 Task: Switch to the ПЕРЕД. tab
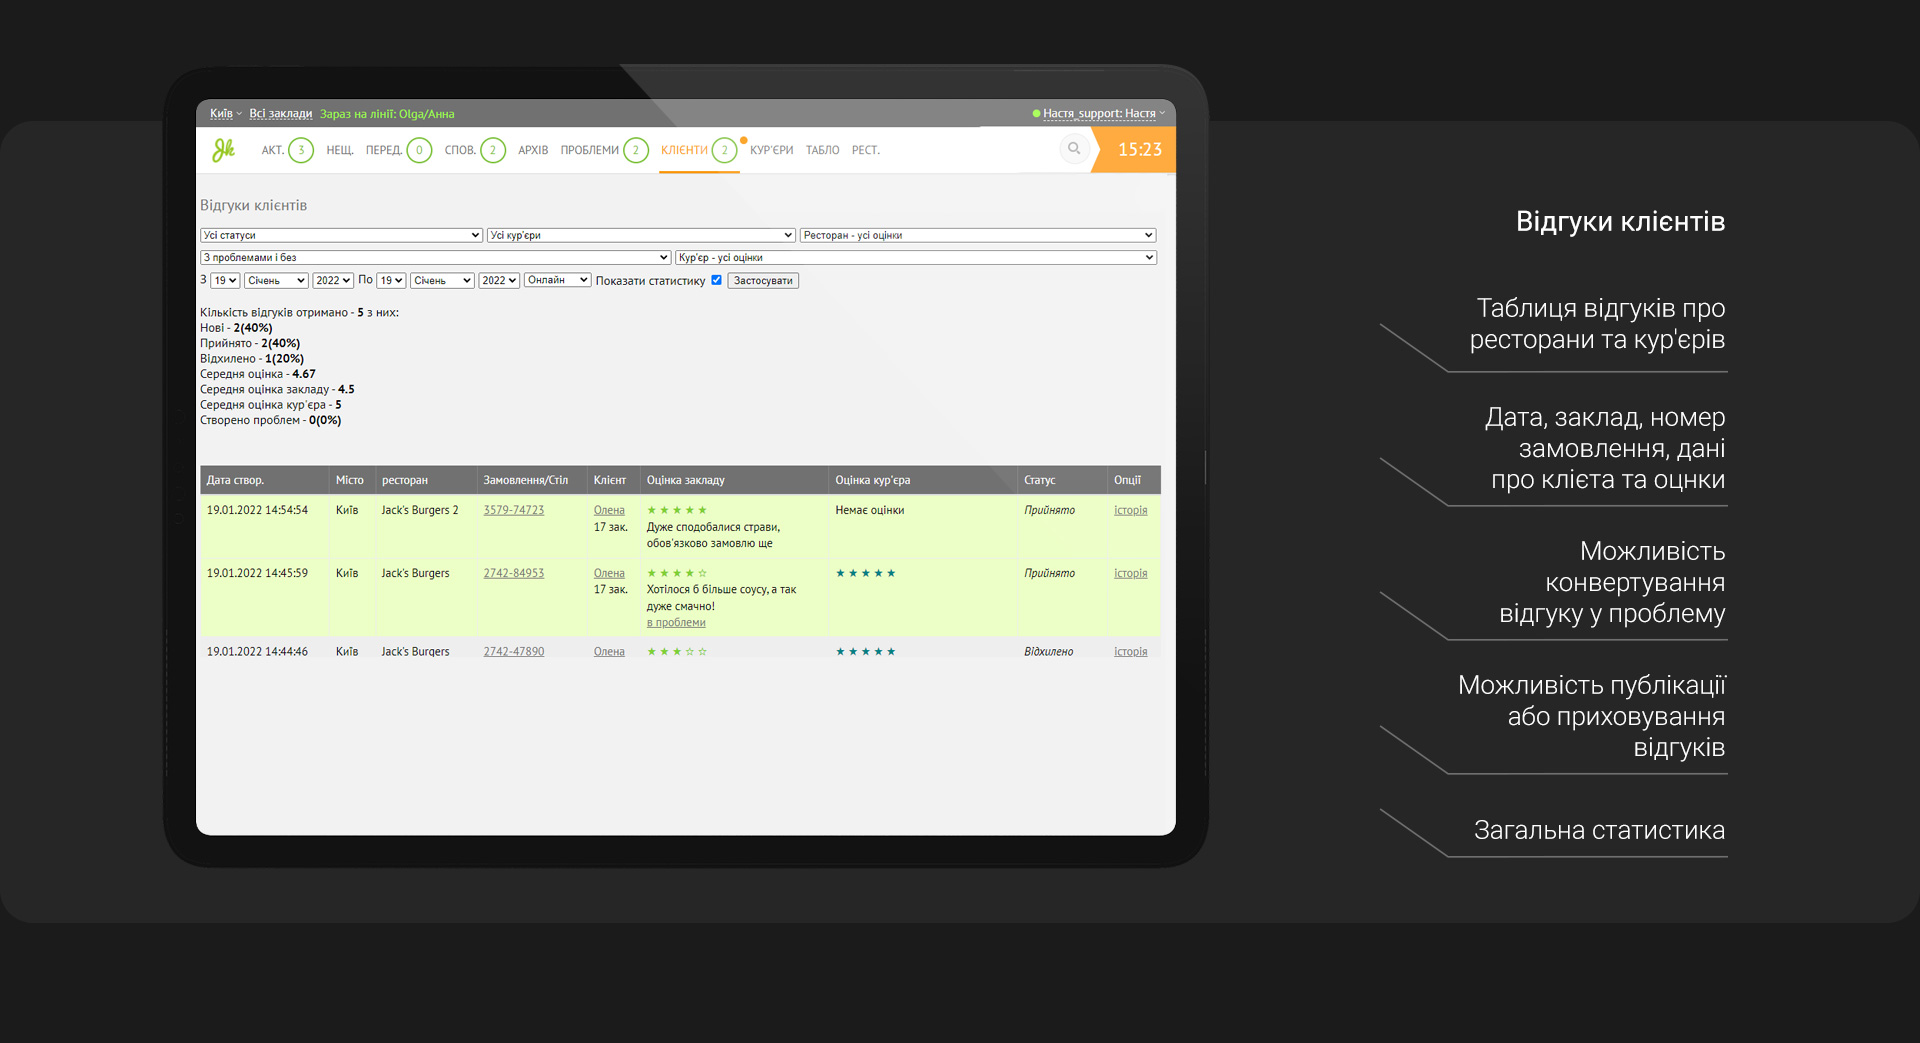pyautogui.click(x=384, y=150)
